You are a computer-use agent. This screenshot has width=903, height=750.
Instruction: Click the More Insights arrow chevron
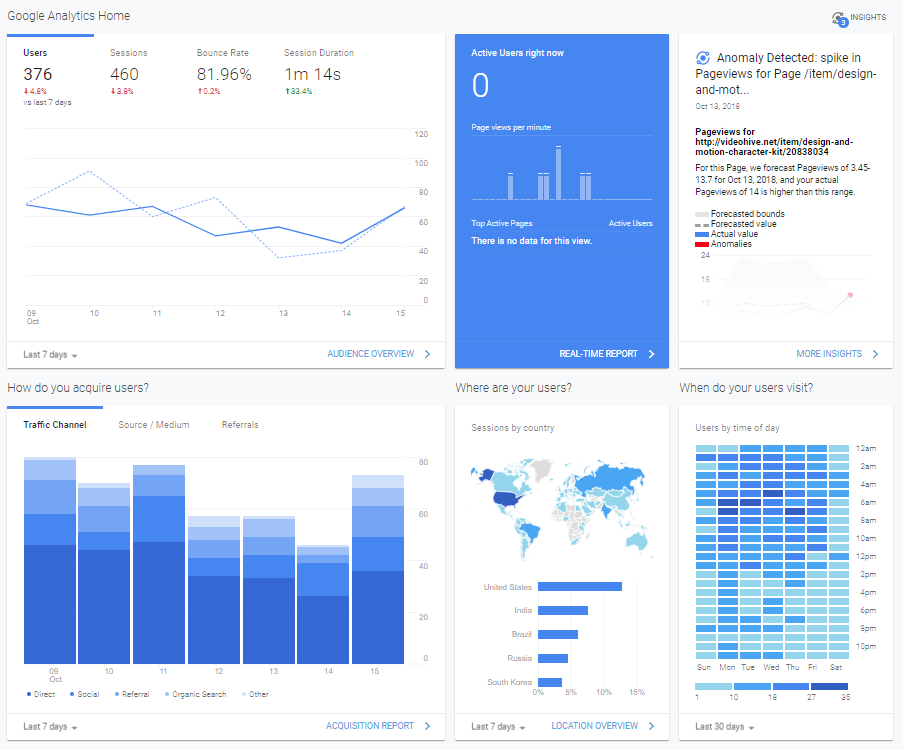(875, 354)
